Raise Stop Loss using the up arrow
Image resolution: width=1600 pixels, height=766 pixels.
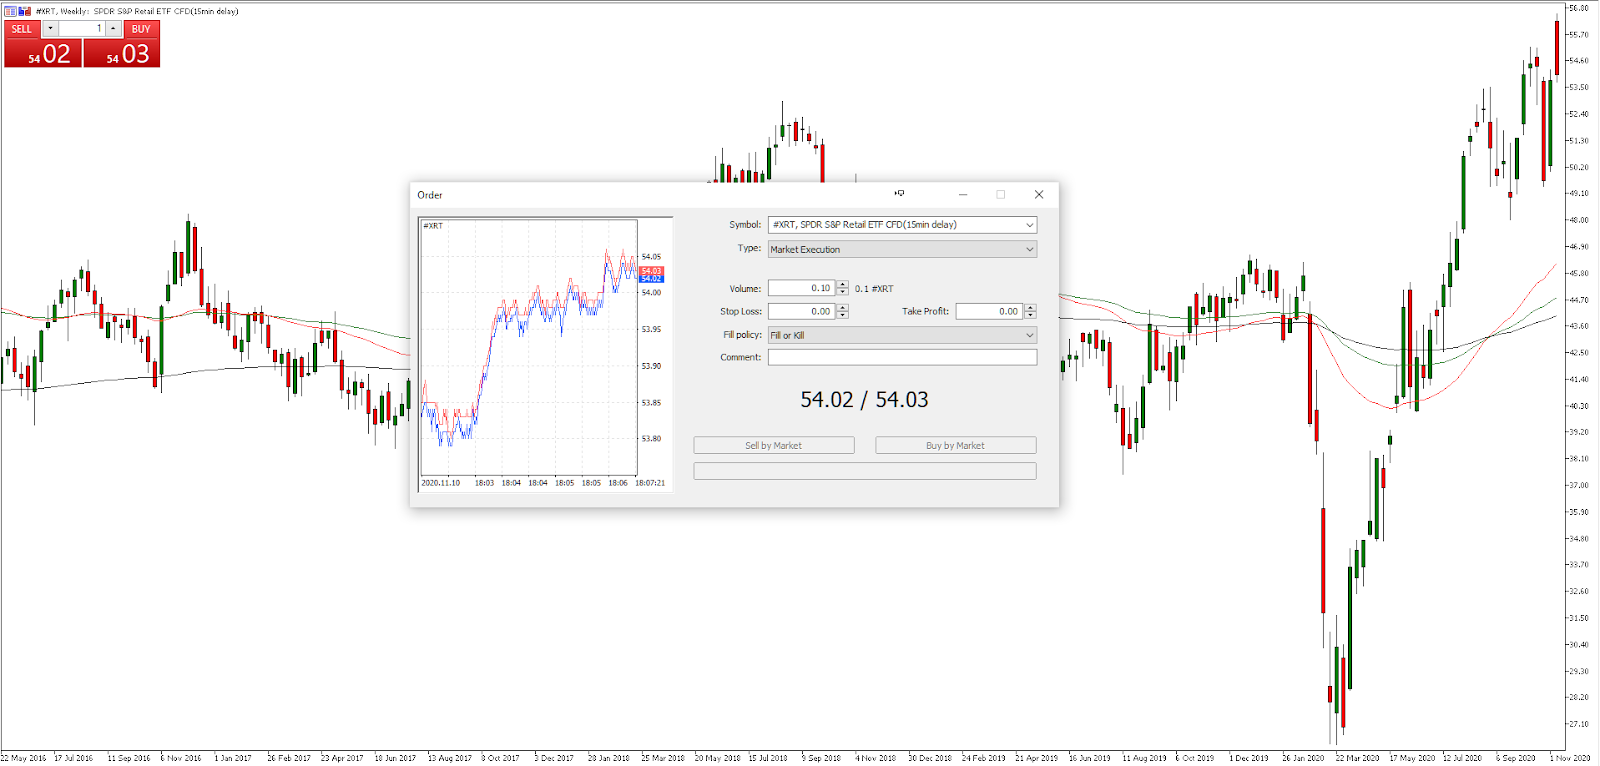[x=843, y=308]
